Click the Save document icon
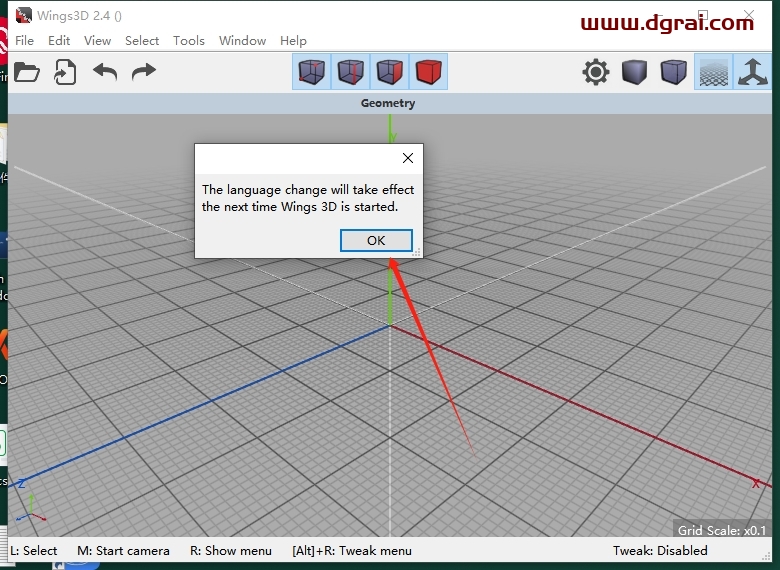 65,72
